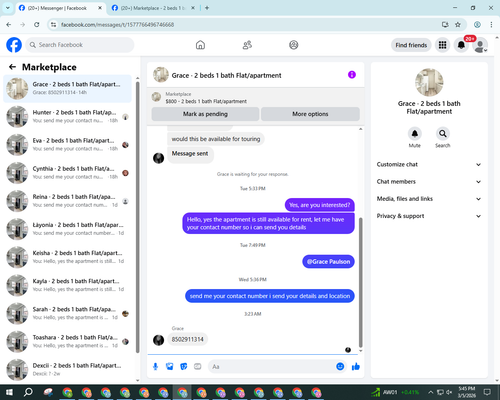The height and width of the screenshot is (400, 500).
Task: Open the Windows Start button
Action: (x=9, y=392)
